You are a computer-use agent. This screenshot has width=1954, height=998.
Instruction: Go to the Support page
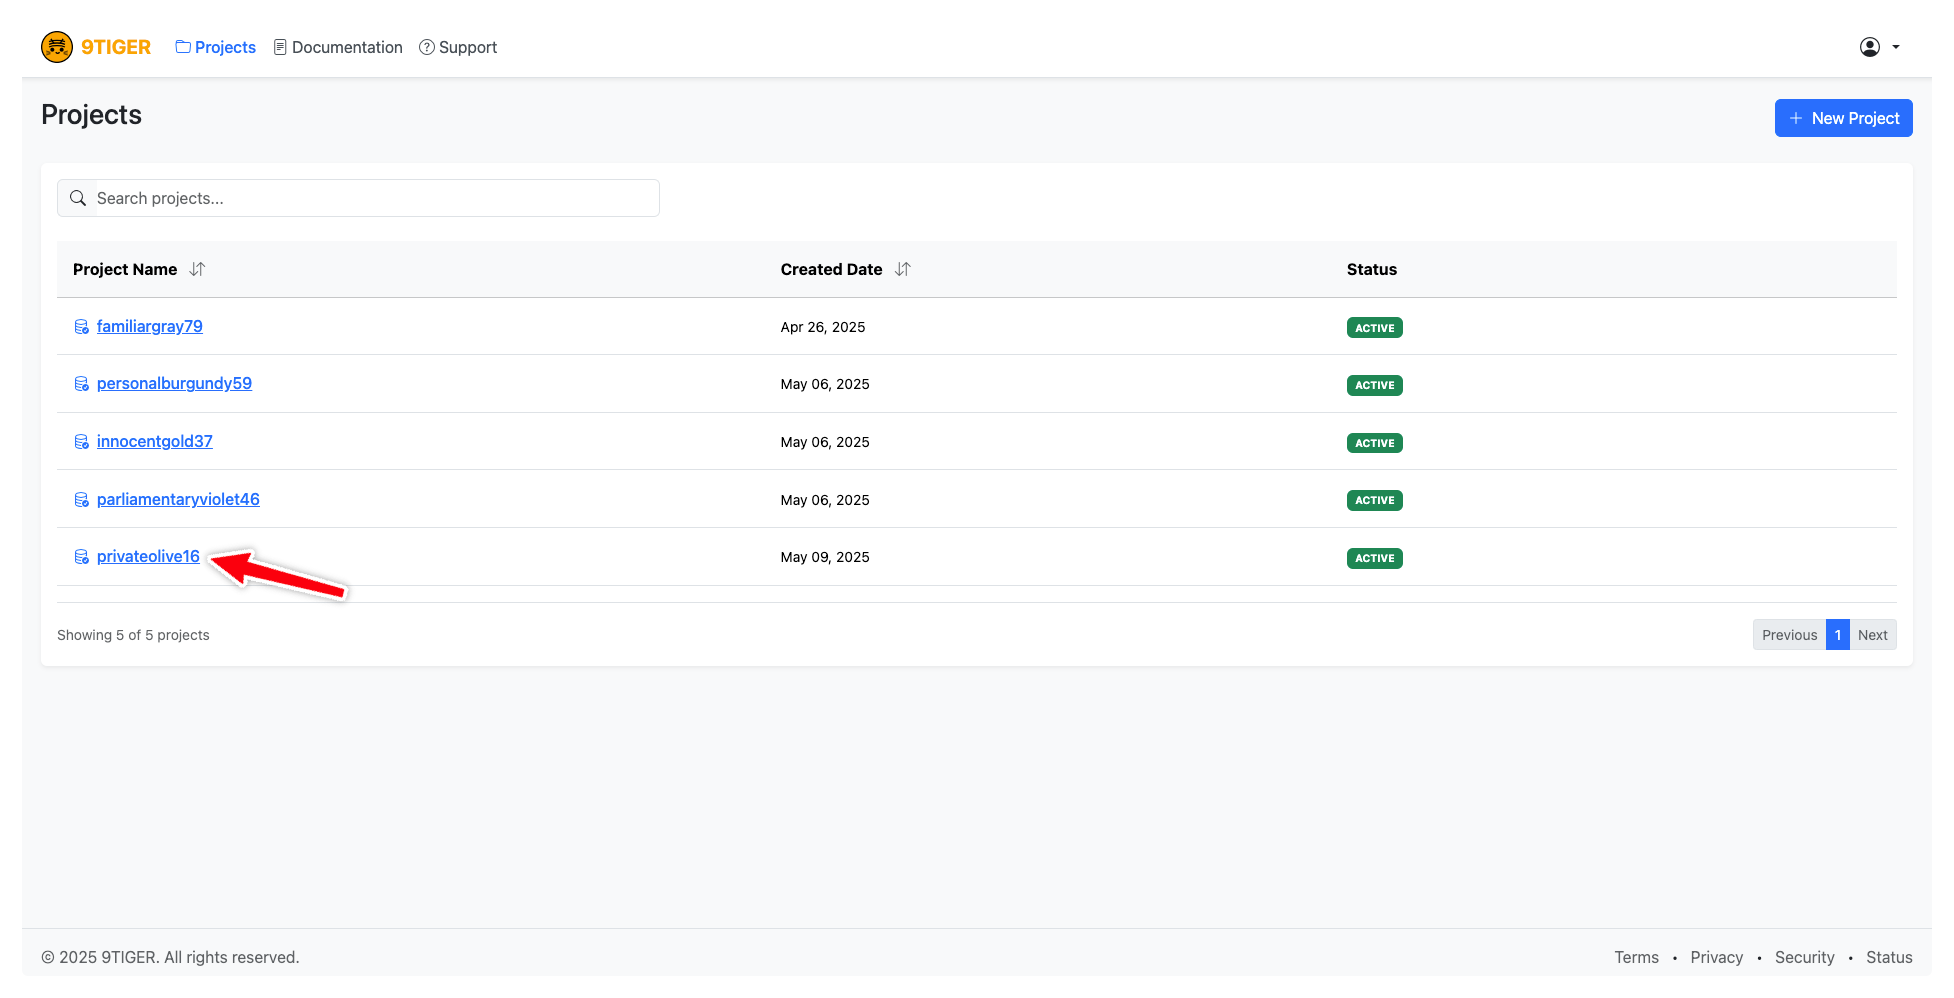(458, 47)
